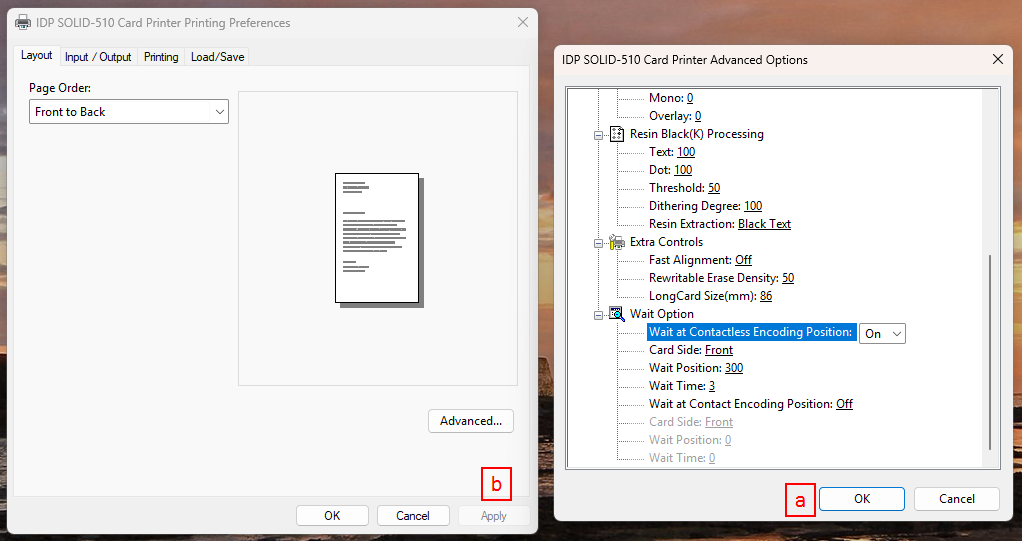
Task: Collapse the Resin Black(K) Processing node
Action: 598,136
